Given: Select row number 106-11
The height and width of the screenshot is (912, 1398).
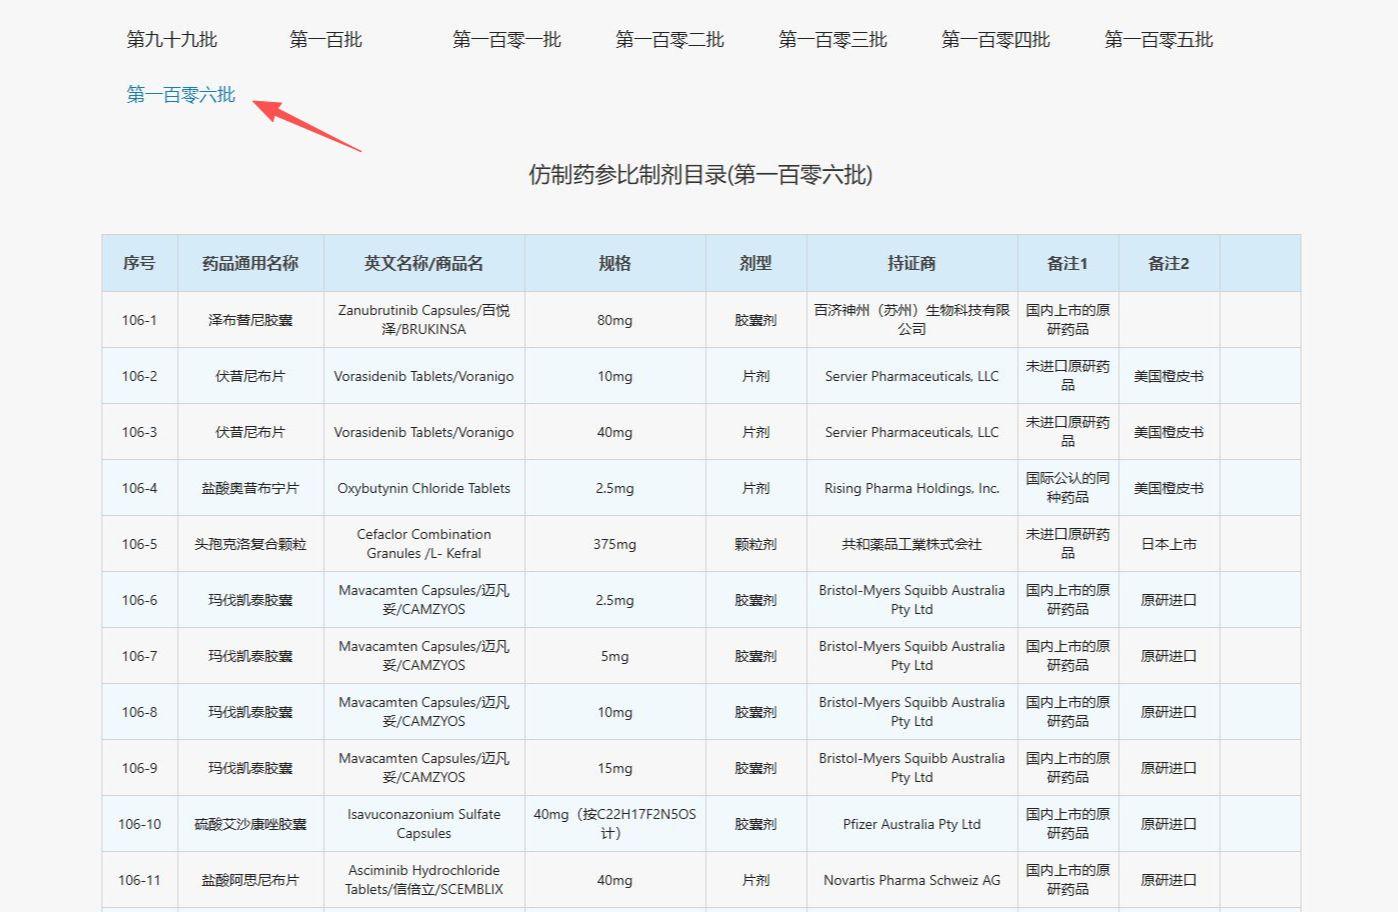Looking at the screenshot, I should 139,880.
